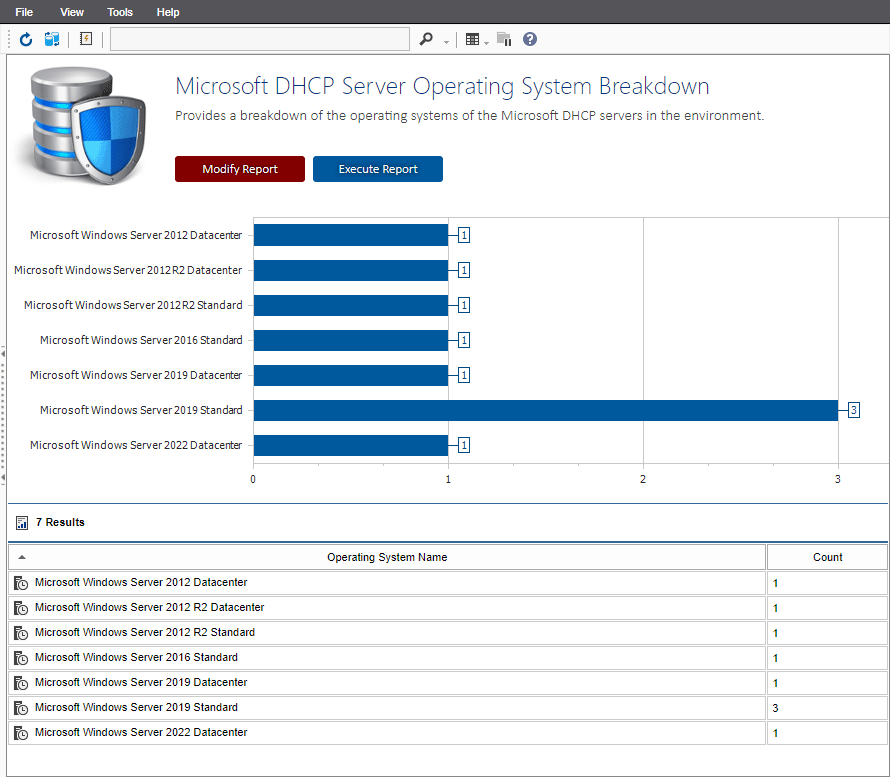
Task: Click count value 1 for Server 2016 Standard
Action: [x=775, y=658]
